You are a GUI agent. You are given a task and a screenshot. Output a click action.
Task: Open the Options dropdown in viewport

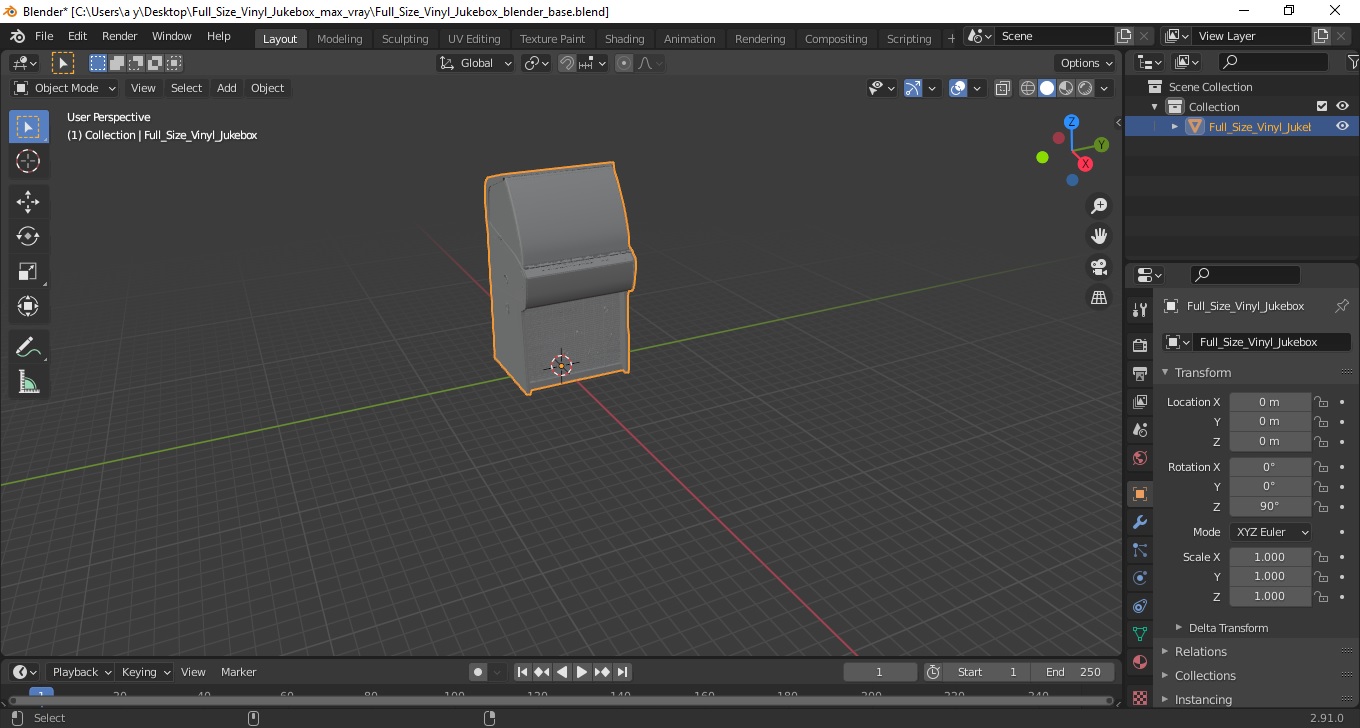point(1087,63)
